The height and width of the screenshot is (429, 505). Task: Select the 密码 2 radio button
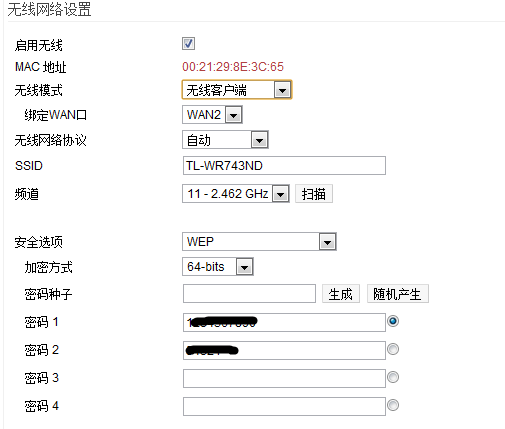[x=393, y=349]
